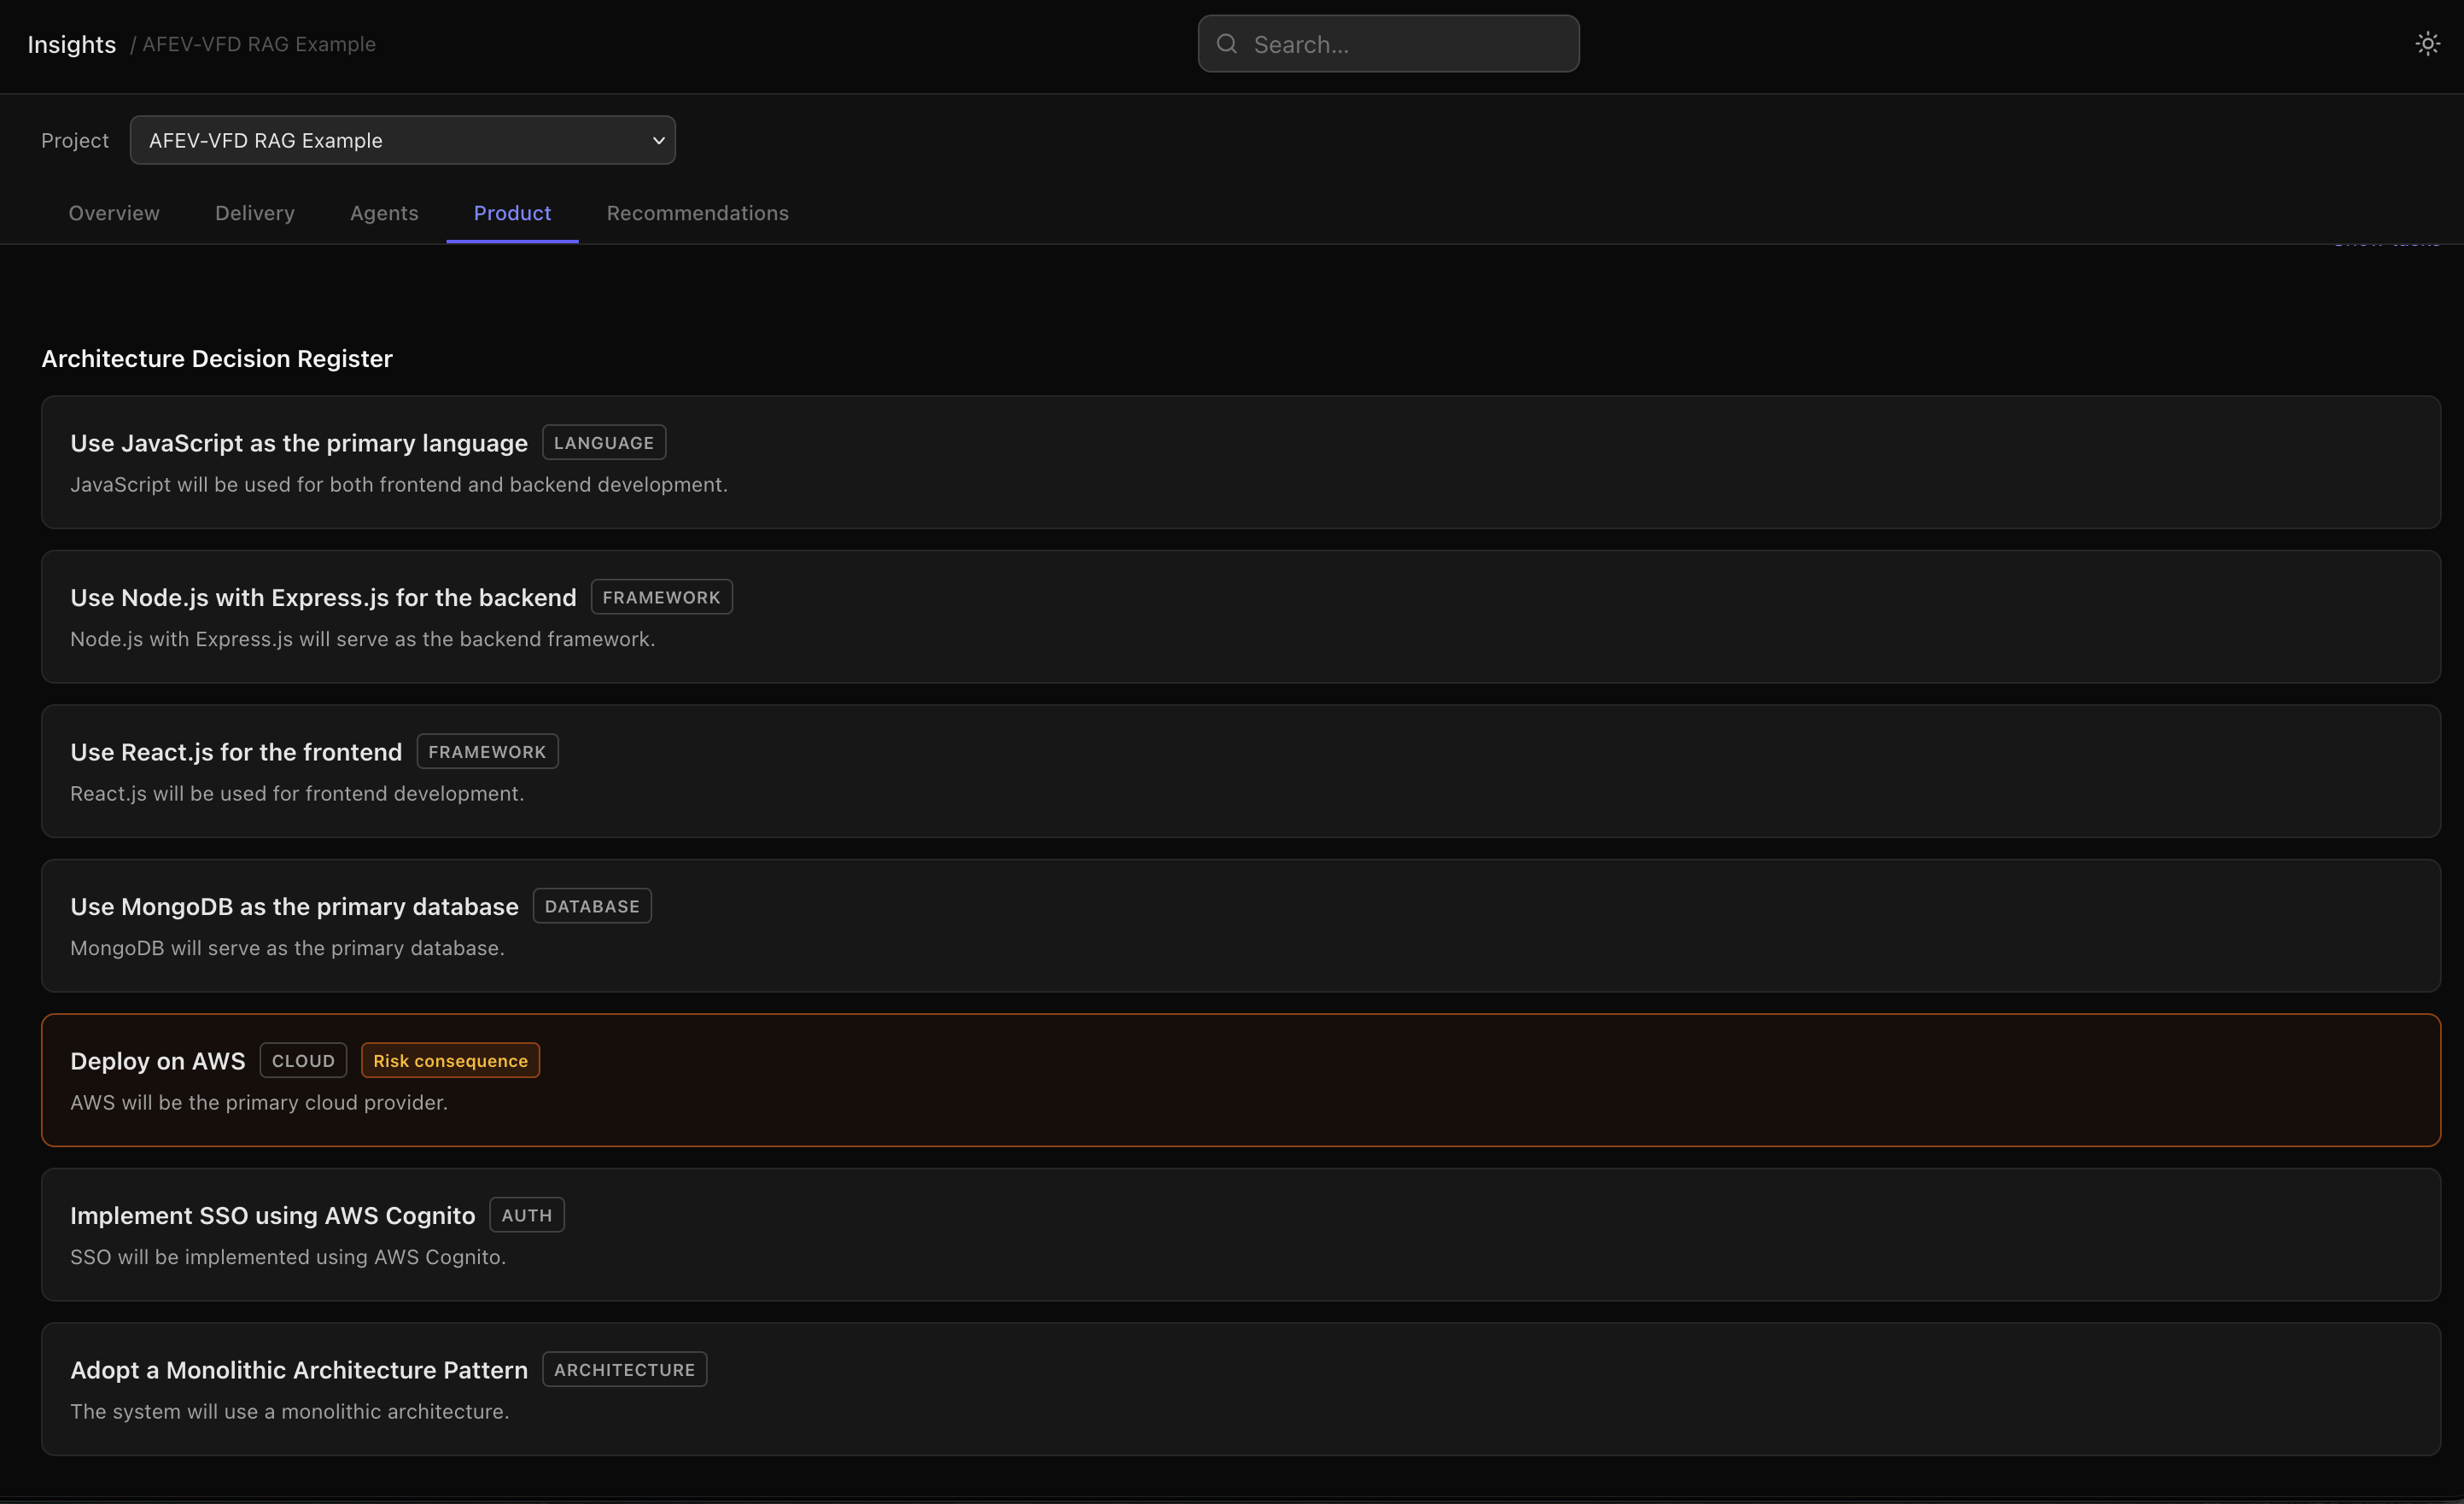Open Use MongoDB as the primary database
2464x1504 pixels.
point(1241,926)
